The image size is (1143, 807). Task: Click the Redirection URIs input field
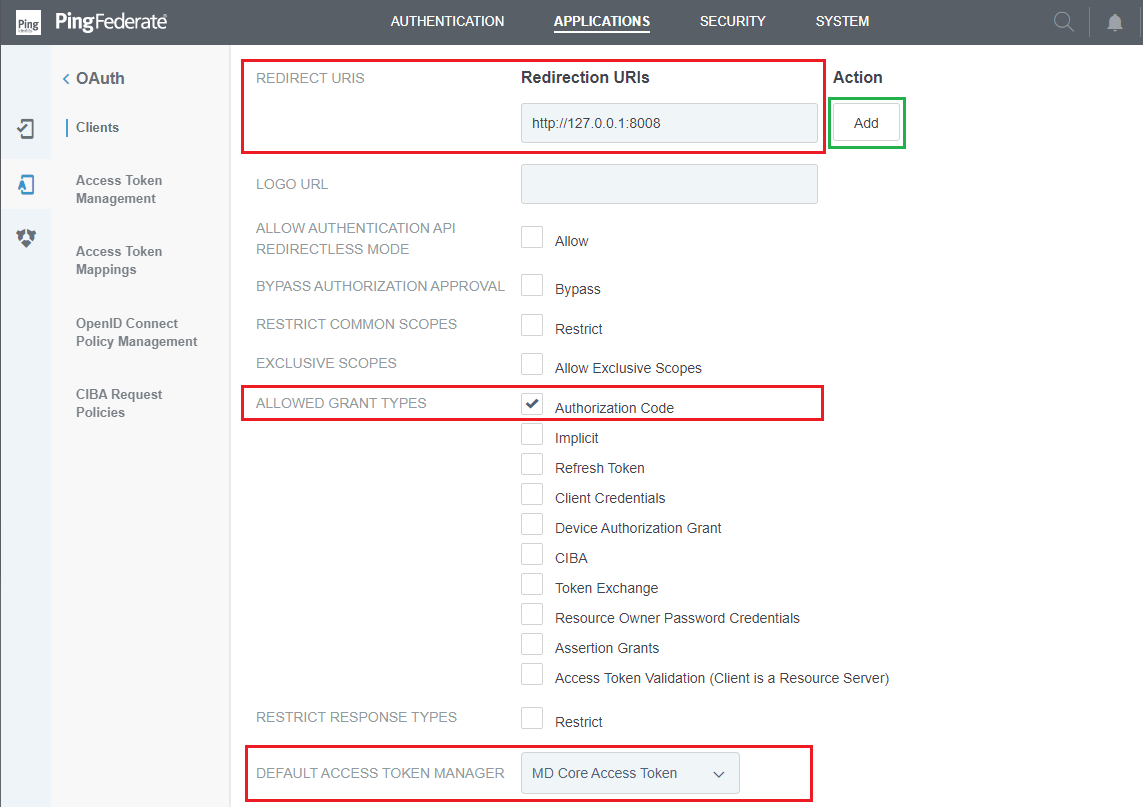(669, 123)
